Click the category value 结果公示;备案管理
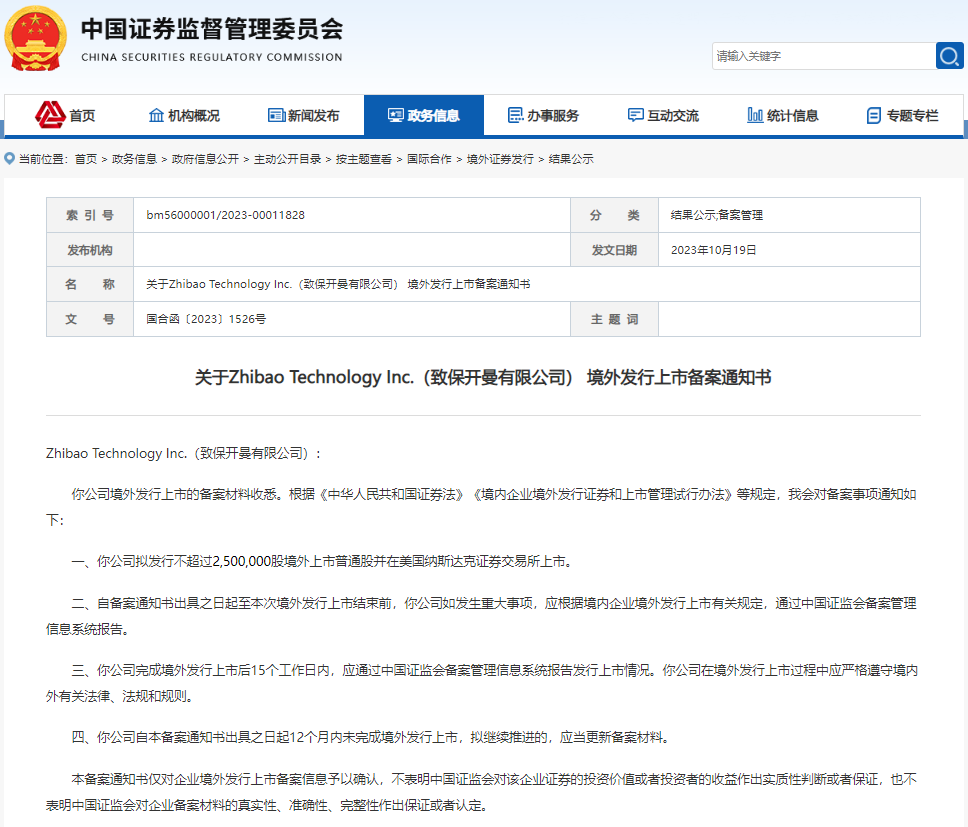The image size is (968, 827). click(717, 215)
